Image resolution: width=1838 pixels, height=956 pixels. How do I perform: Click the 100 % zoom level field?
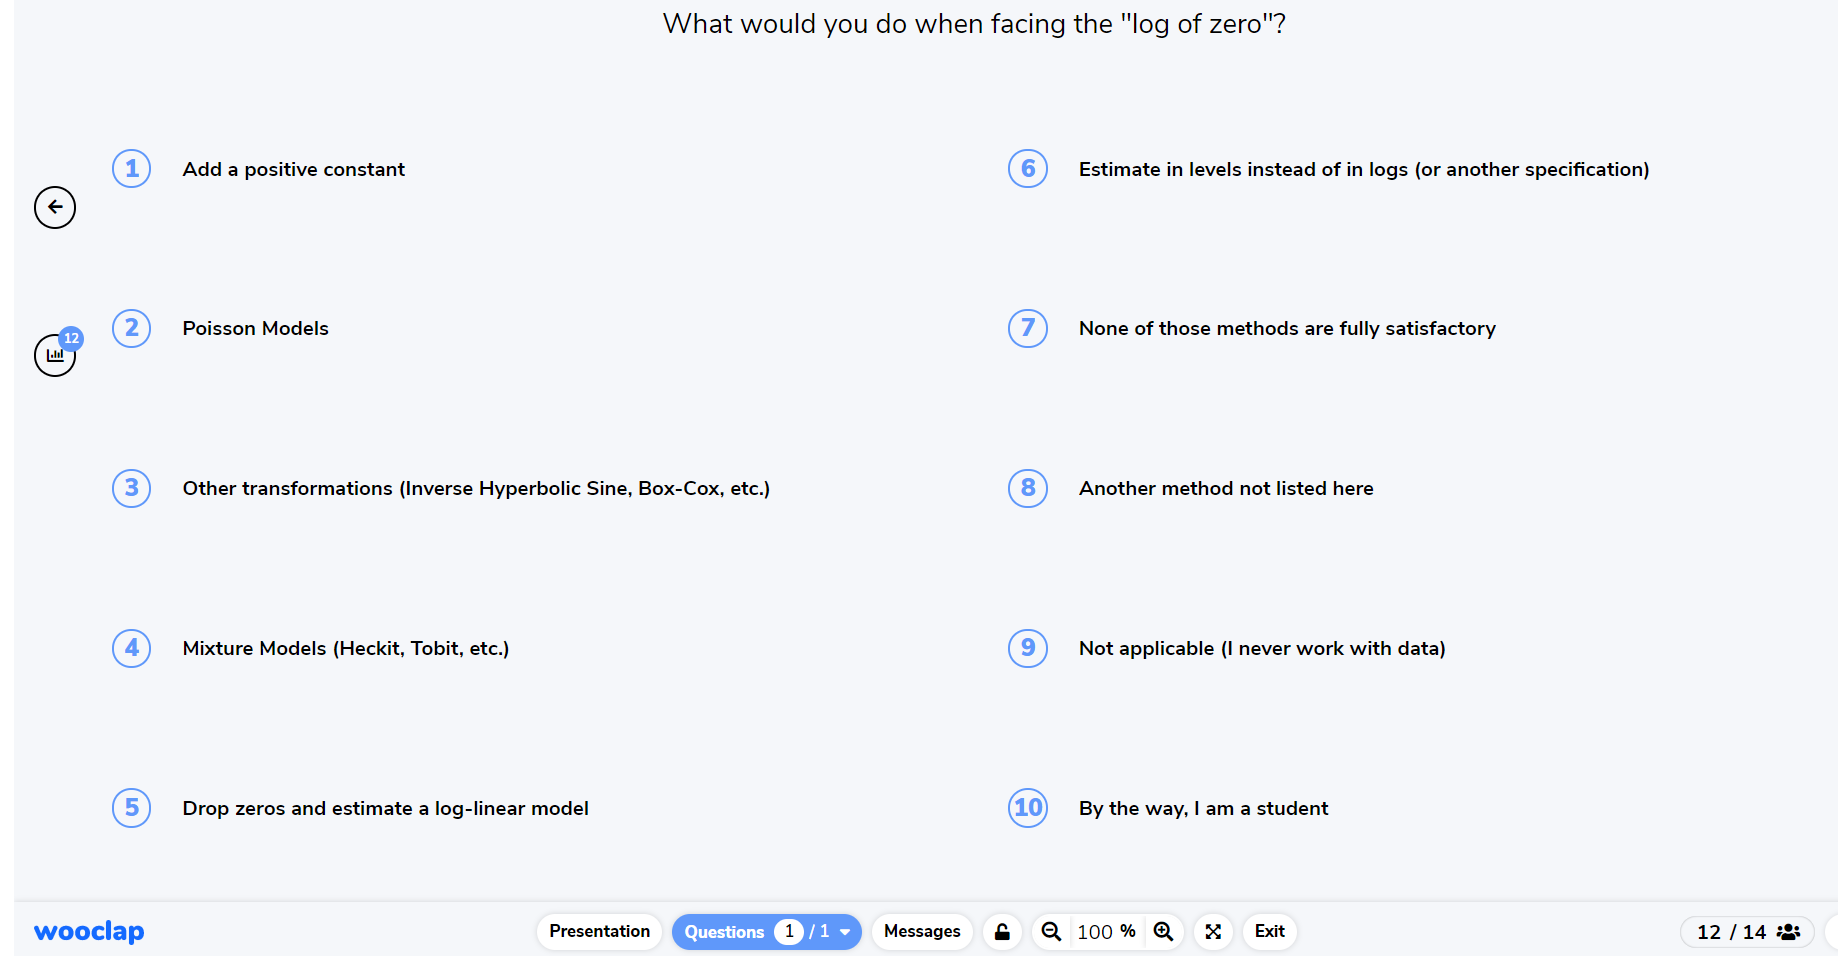(x=1106, y=932)
